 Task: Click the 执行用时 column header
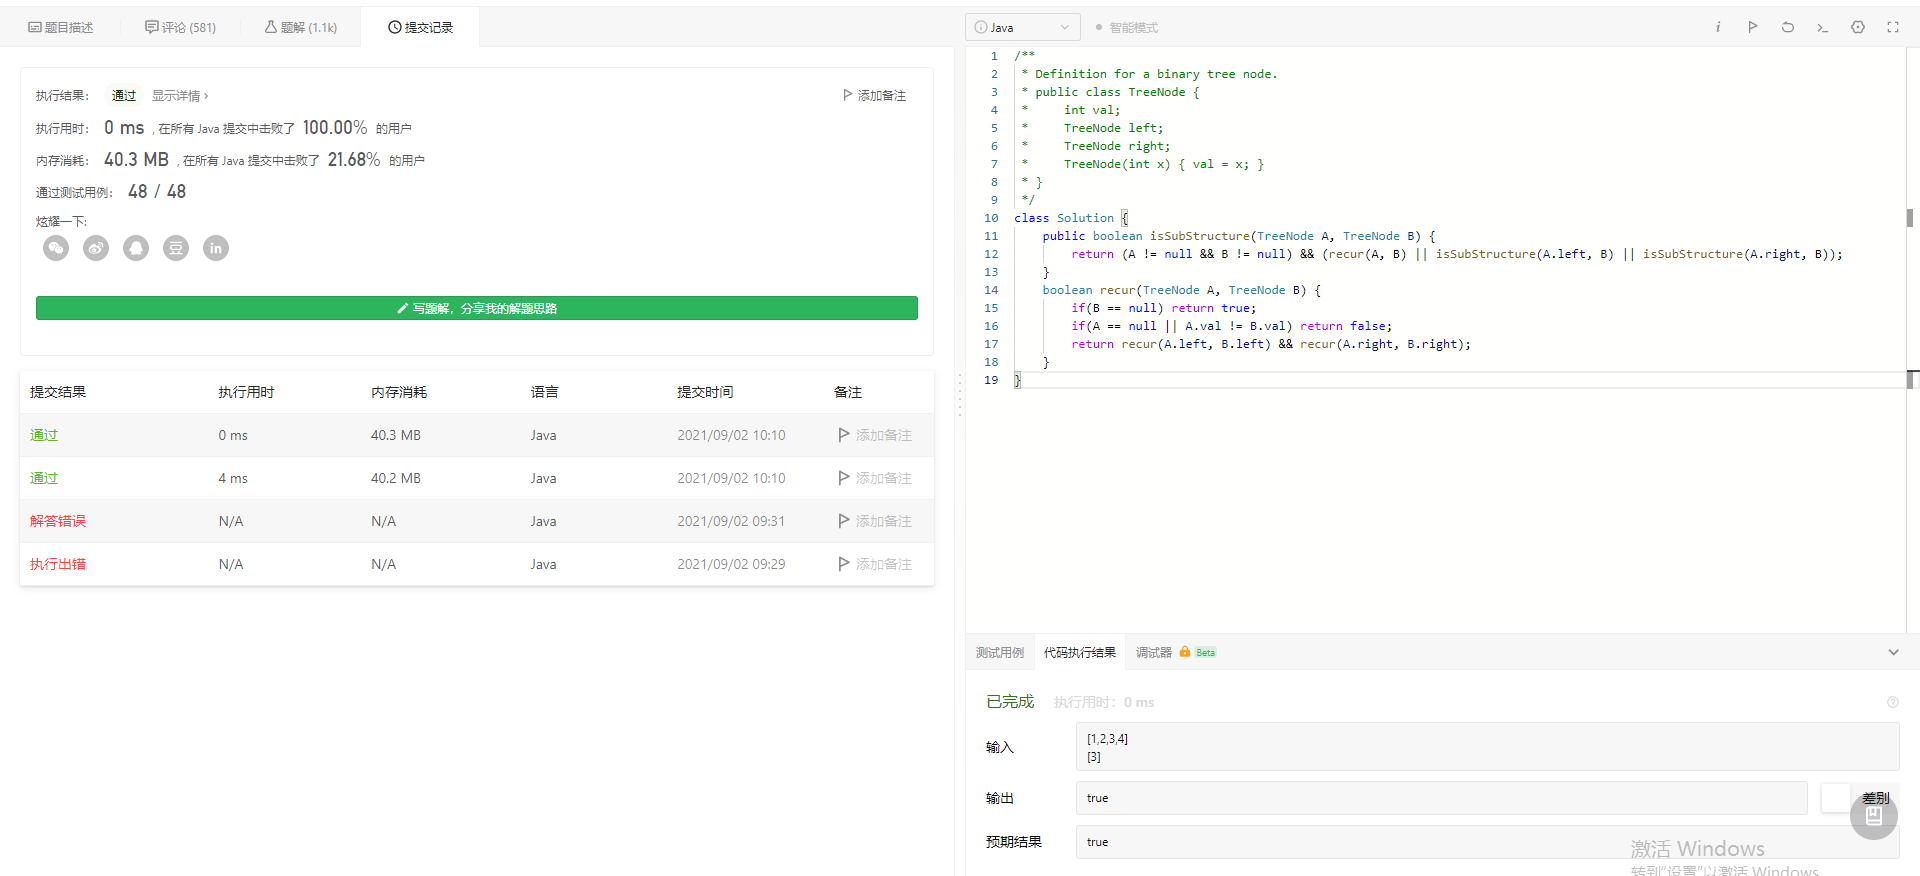[246, 392]
